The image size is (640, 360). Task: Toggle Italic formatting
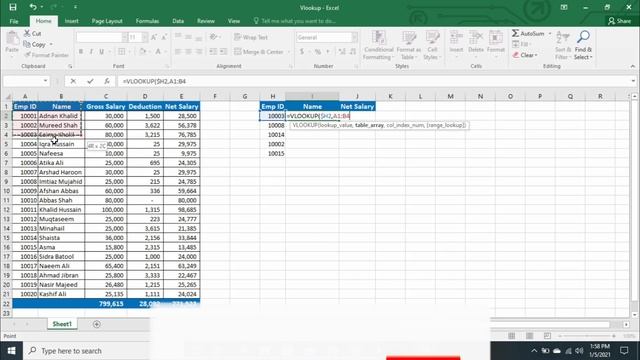click(91, 51)
